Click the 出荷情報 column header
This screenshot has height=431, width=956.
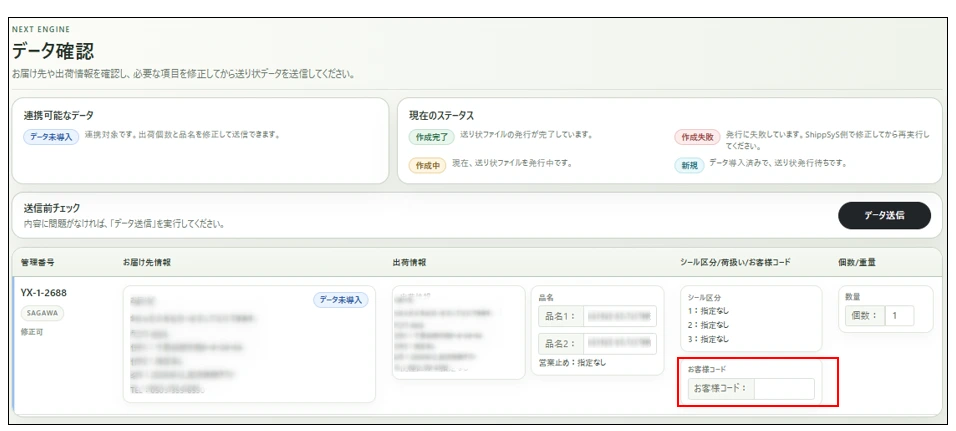pos(409,262)
